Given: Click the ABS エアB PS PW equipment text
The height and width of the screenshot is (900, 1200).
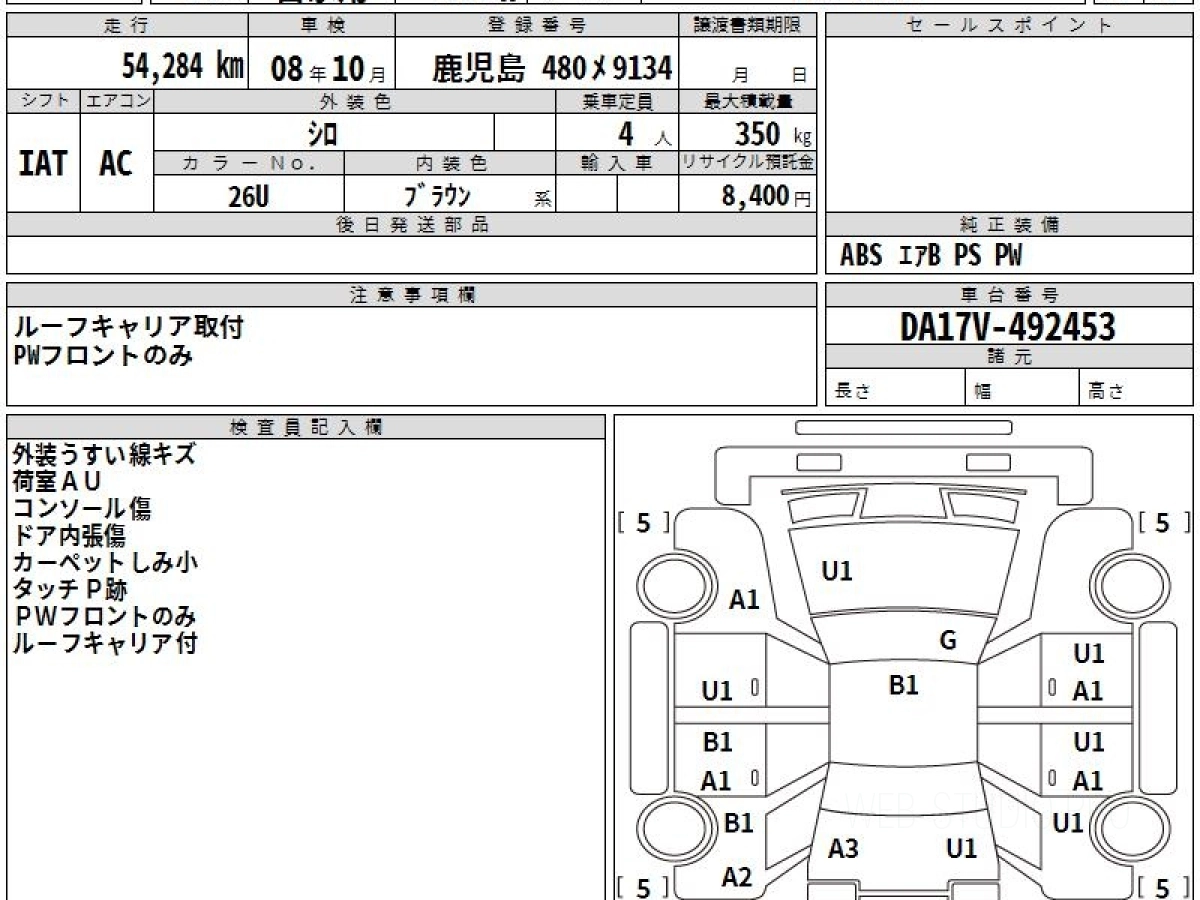Looking at the screenshot, I should (x=930, y=256).
